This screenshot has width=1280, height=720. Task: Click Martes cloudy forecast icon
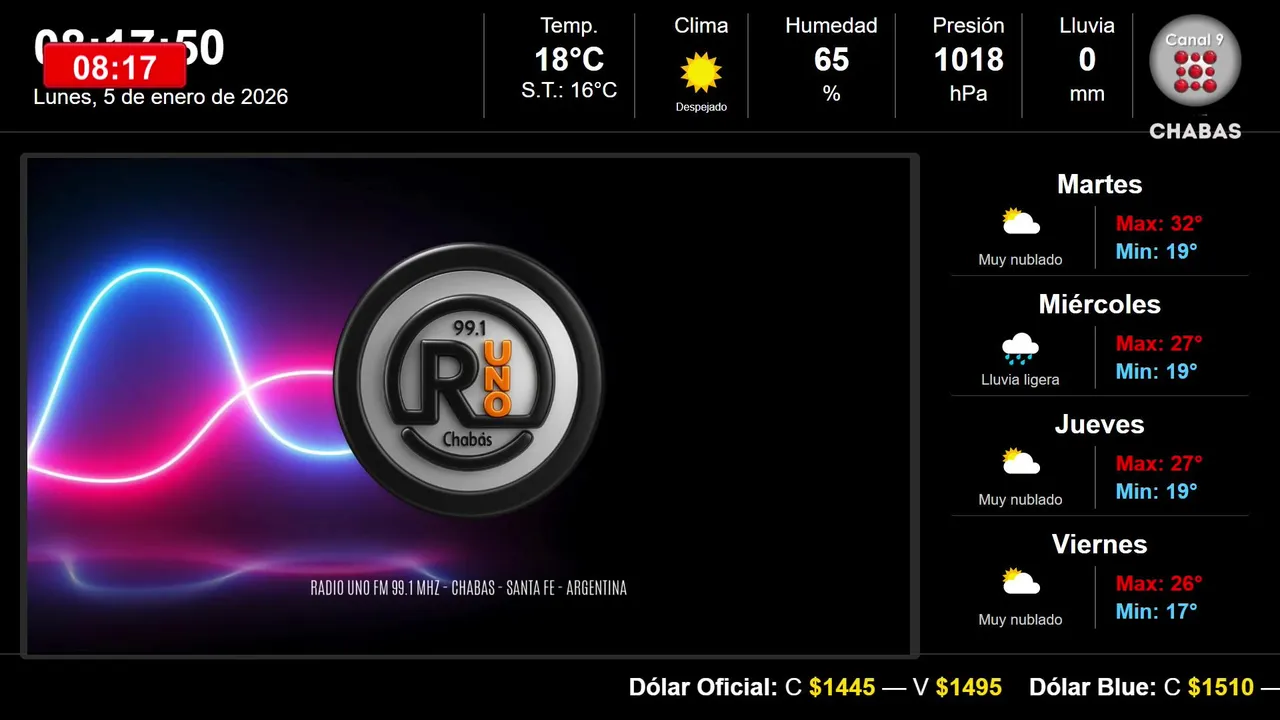click(x=1021, y=221)
